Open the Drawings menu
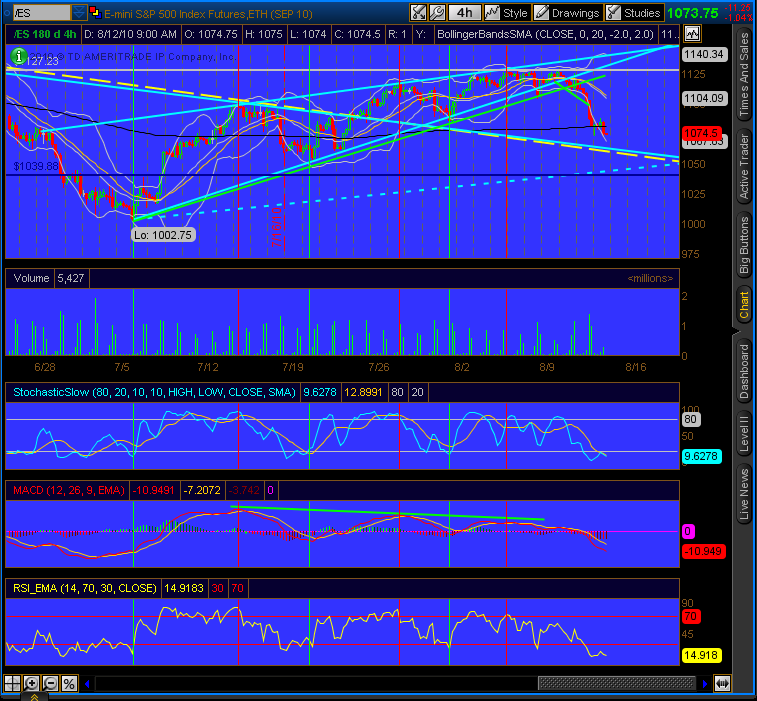757x701 pixels. pos(567,13)
